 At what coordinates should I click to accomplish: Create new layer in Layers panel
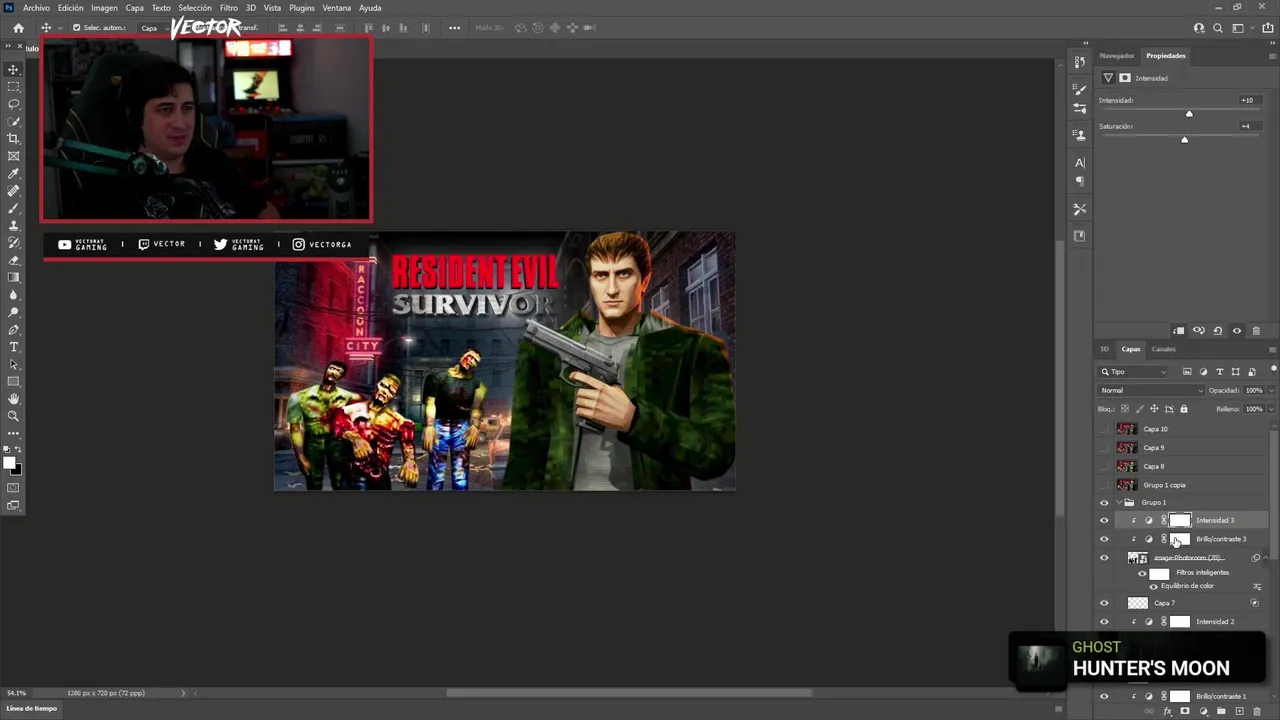[x=1239, y=712]
